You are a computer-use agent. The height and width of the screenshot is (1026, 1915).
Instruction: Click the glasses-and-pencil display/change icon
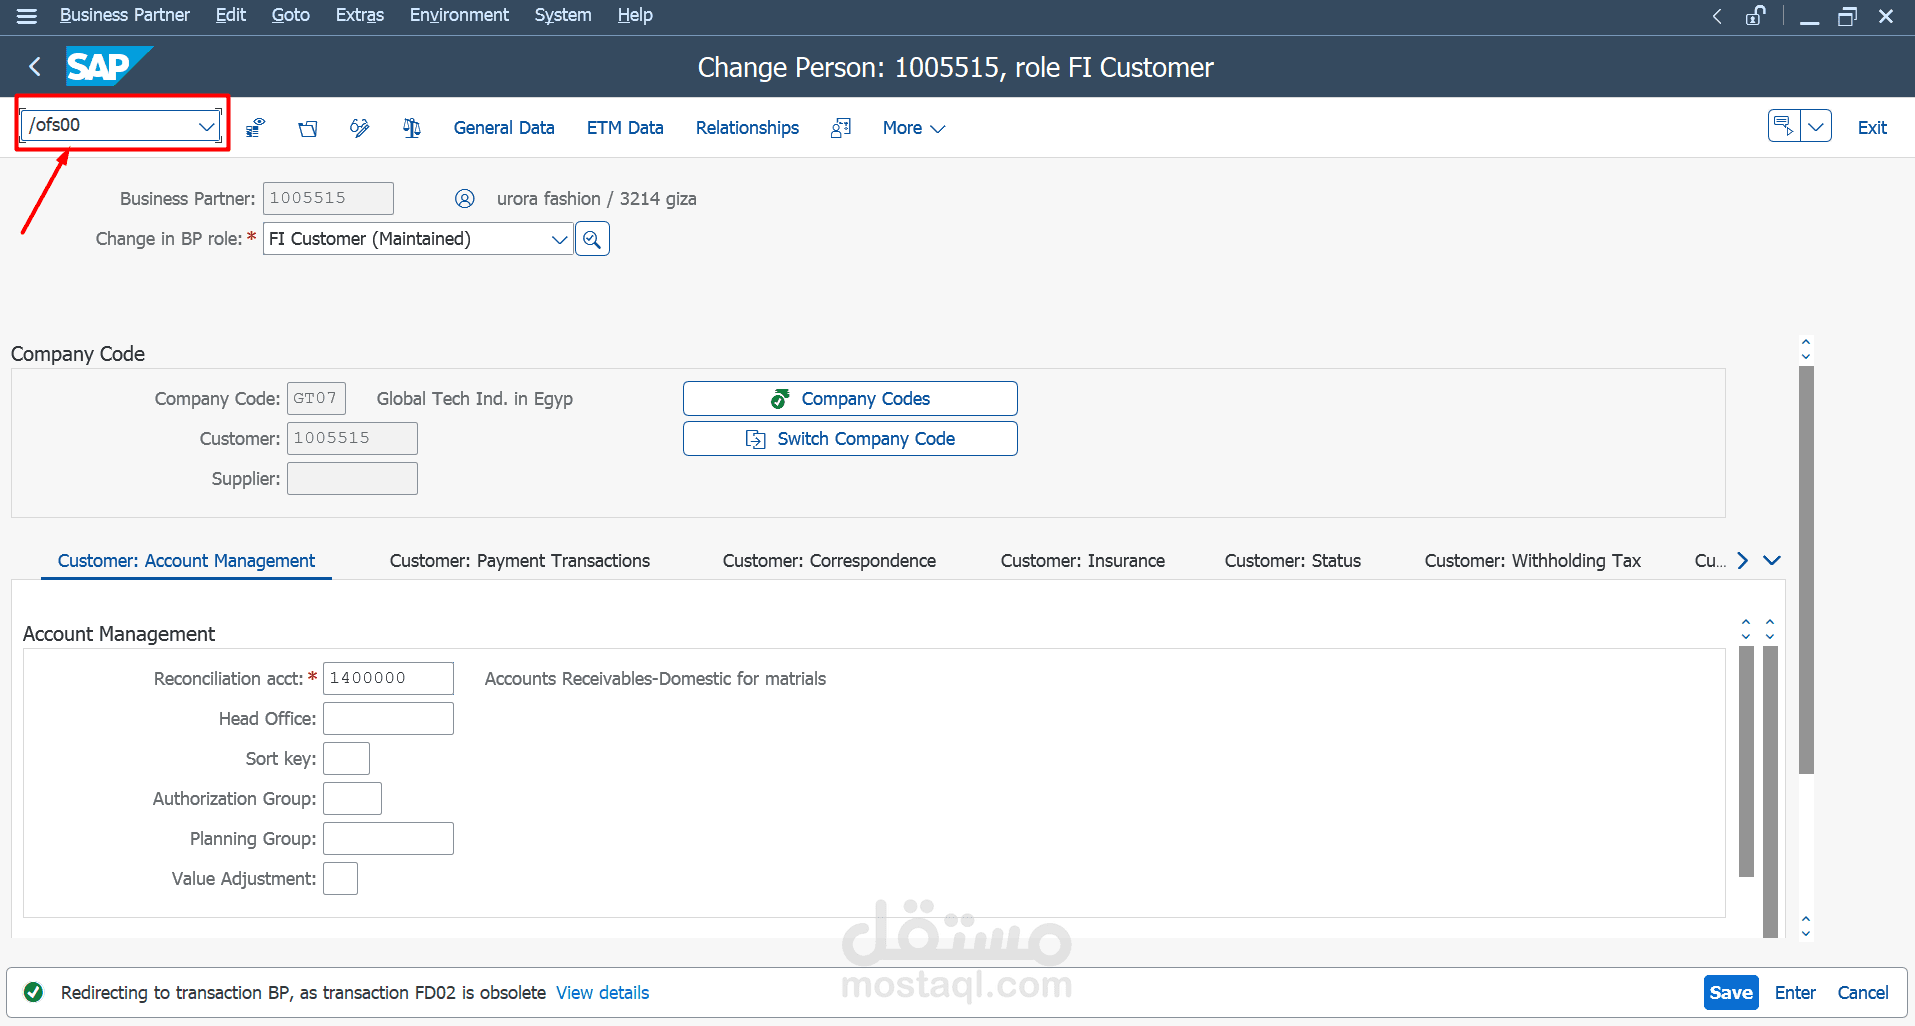[x=360, y=128]
